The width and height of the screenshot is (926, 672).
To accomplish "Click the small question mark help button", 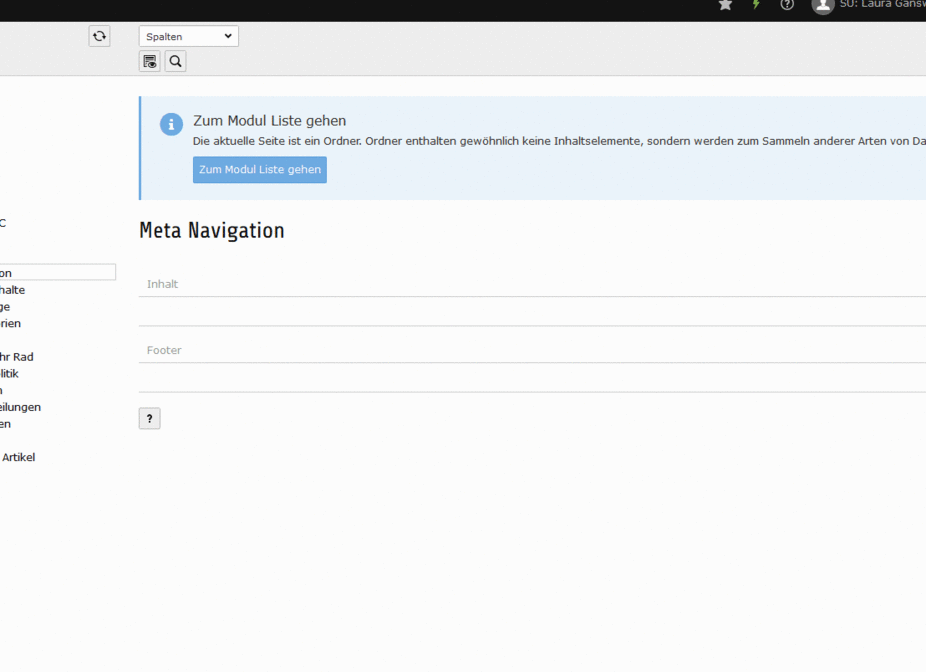I will [149, 419].
